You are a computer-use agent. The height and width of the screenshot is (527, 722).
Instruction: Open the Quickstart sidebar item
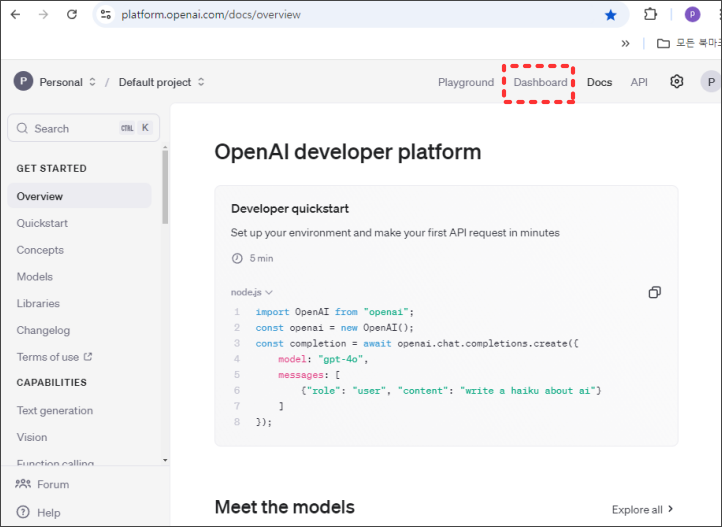click(x=42, y=223)
